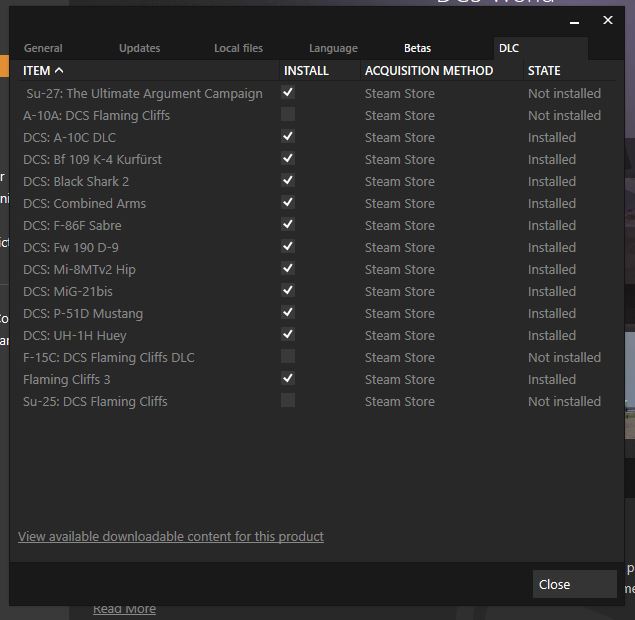Screen dimensions: 635x620
Task: Click the Close button at the bottom
Action: tap(575, 584)
